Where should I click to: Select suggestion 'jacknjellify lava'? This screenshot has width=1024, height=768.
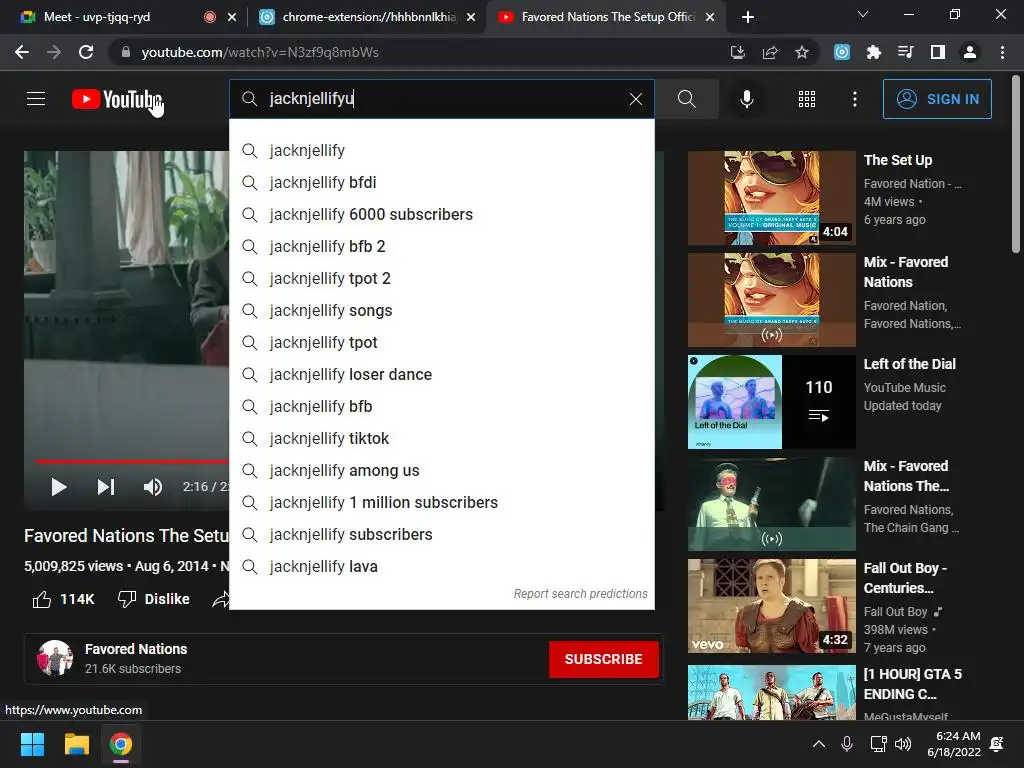(442, 566)
